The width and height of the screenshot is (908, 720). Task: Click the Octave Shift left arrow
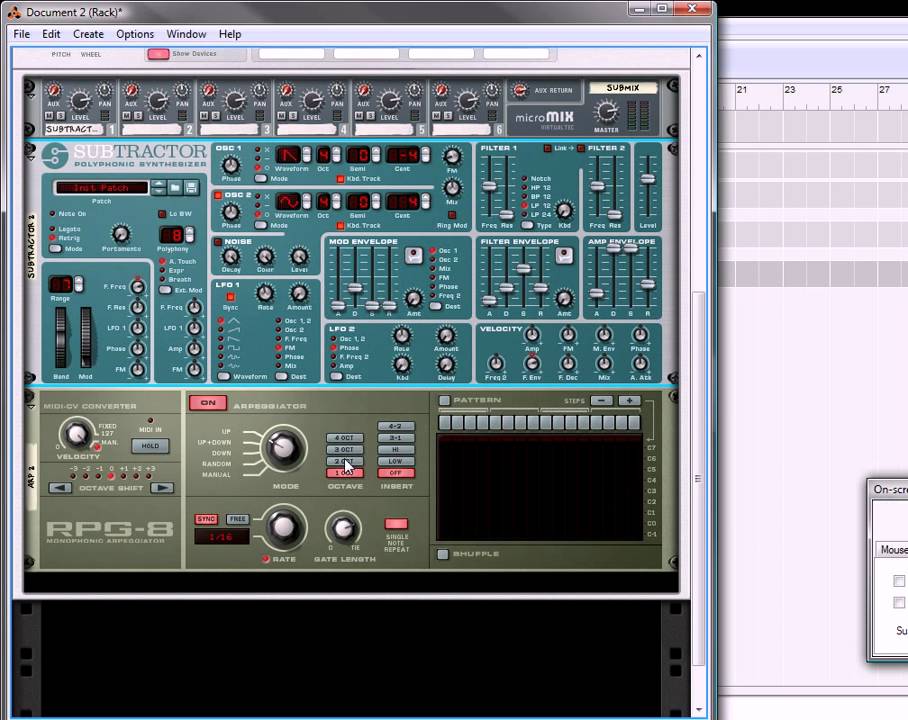(60, 488)
